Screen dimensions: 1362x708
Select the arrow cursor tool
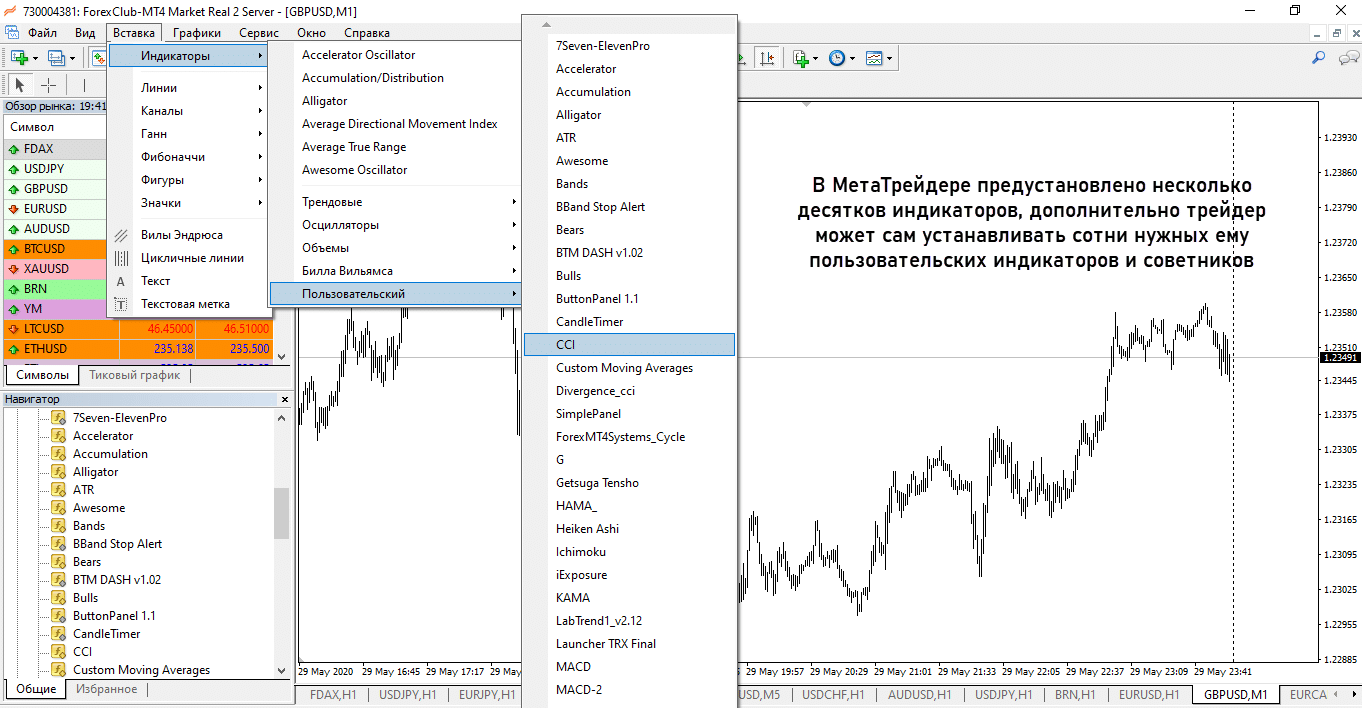(20, 85)
